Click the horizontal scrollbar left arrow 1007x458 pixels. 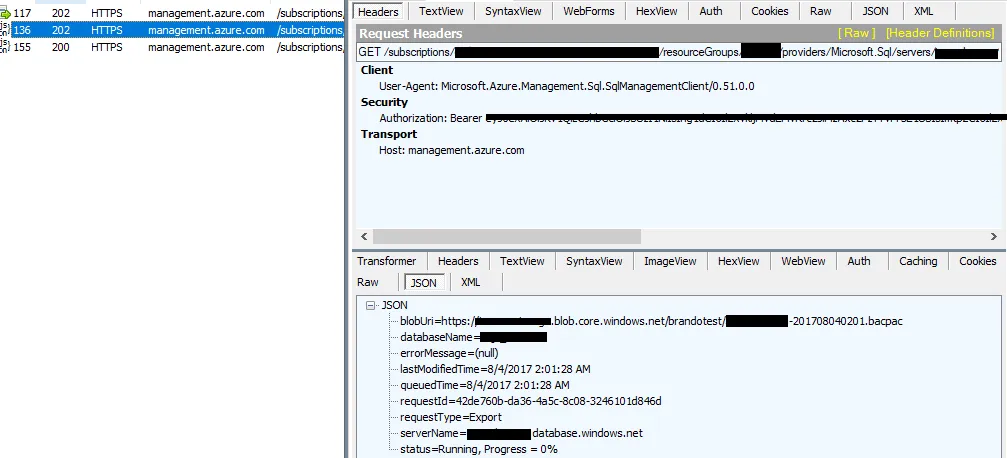(x=364, y=236)
